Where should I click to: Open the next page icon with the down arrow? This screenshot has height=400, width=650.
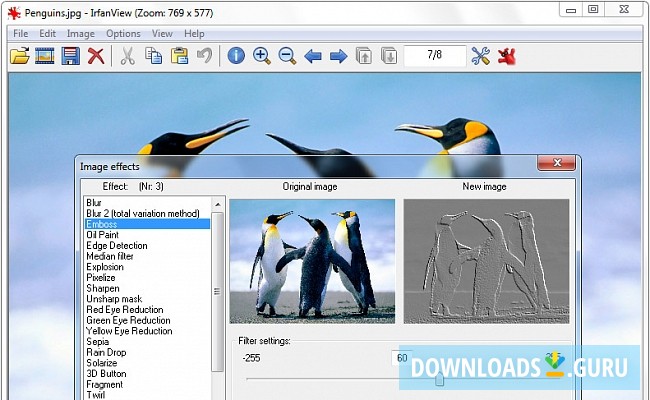coord(389,56)
